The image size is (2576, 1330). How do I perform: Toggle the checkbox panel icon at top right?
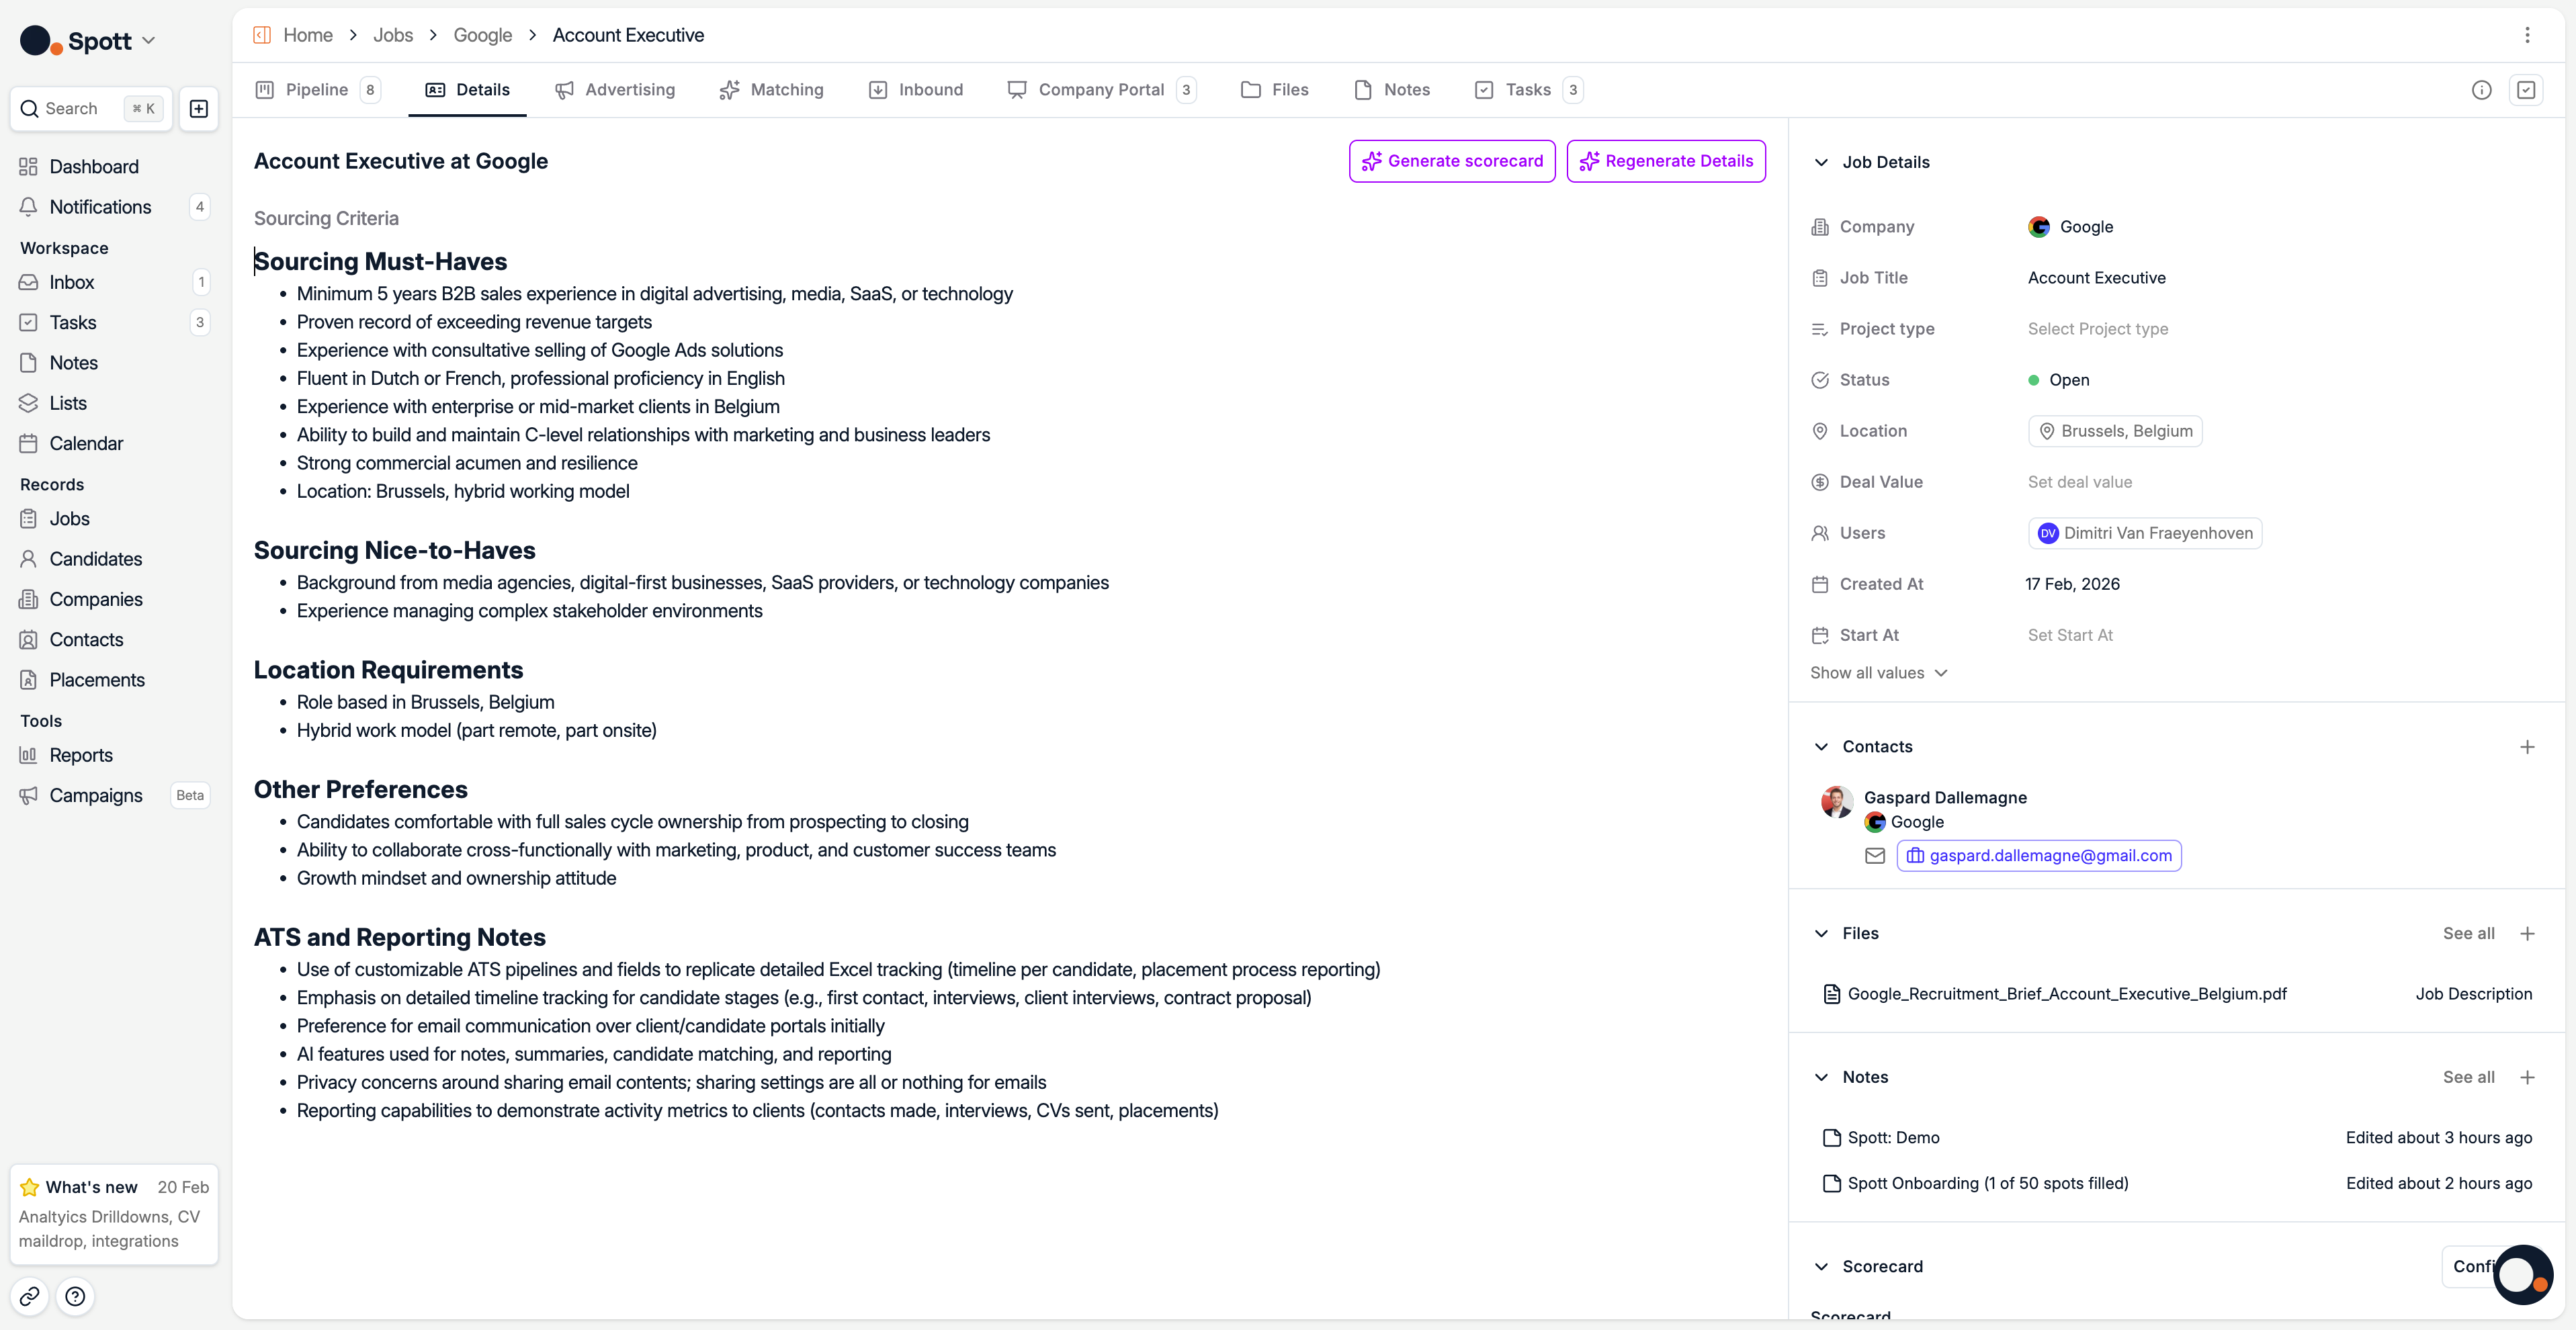click(x=2526, y=90)
